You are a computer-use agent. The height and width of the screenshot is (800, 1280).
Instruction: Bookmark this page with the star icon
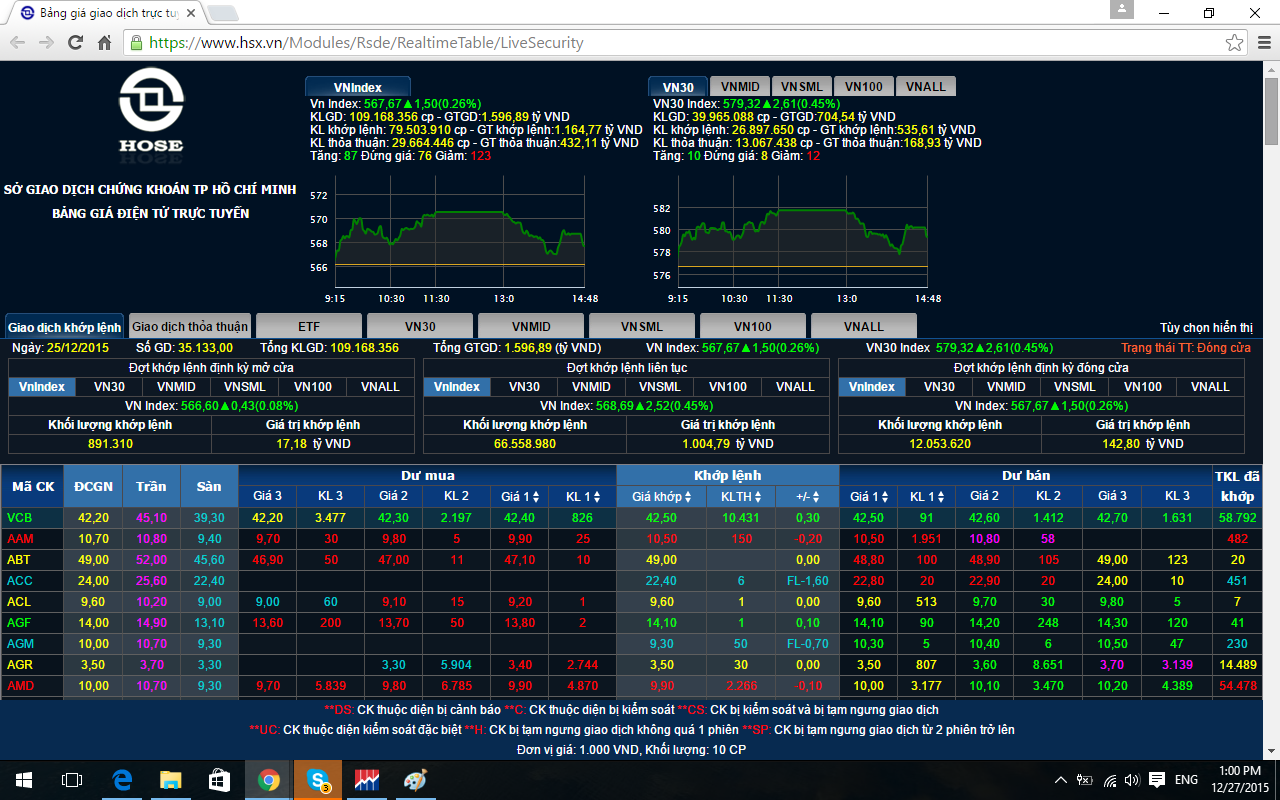tap(1235, 43)
